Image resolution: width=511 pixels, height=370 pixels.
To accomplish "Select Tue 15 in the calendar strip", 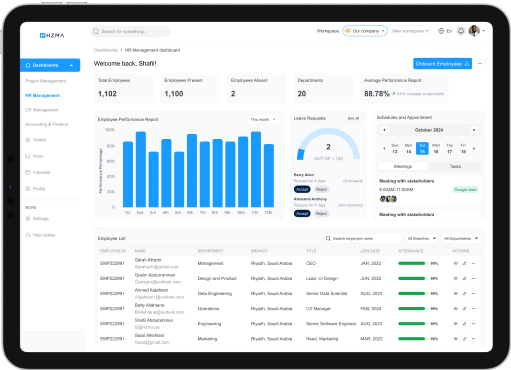I will [x=422, y=149].
